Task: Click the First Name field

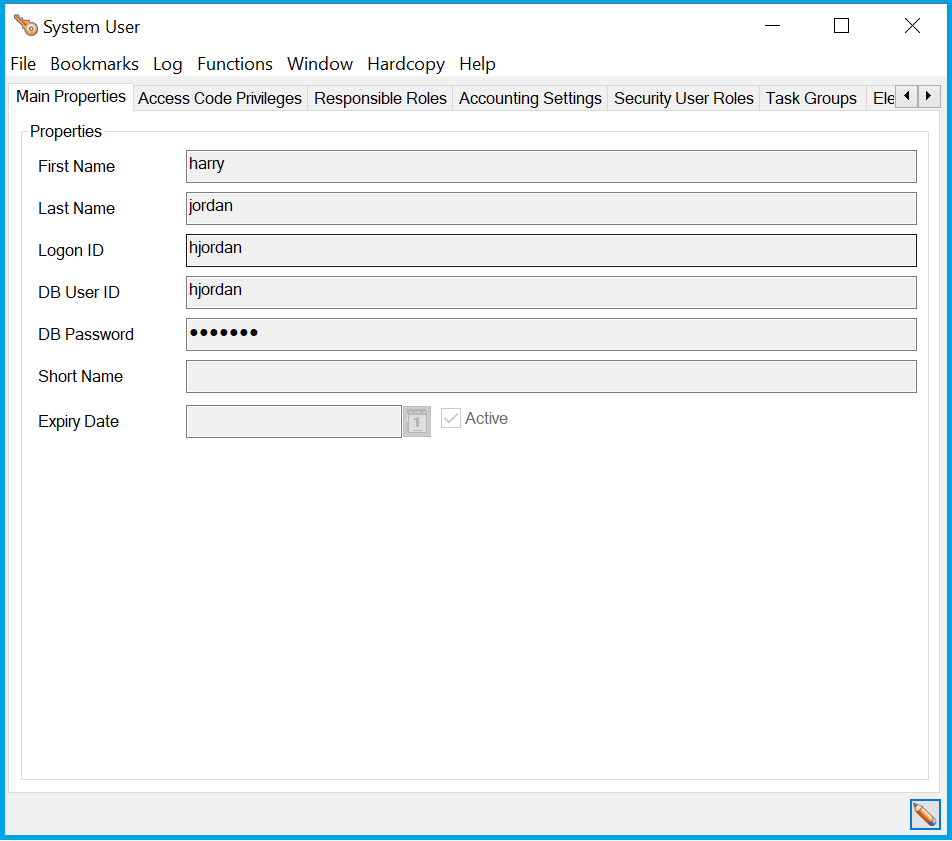Action: (x=550, y=166)
